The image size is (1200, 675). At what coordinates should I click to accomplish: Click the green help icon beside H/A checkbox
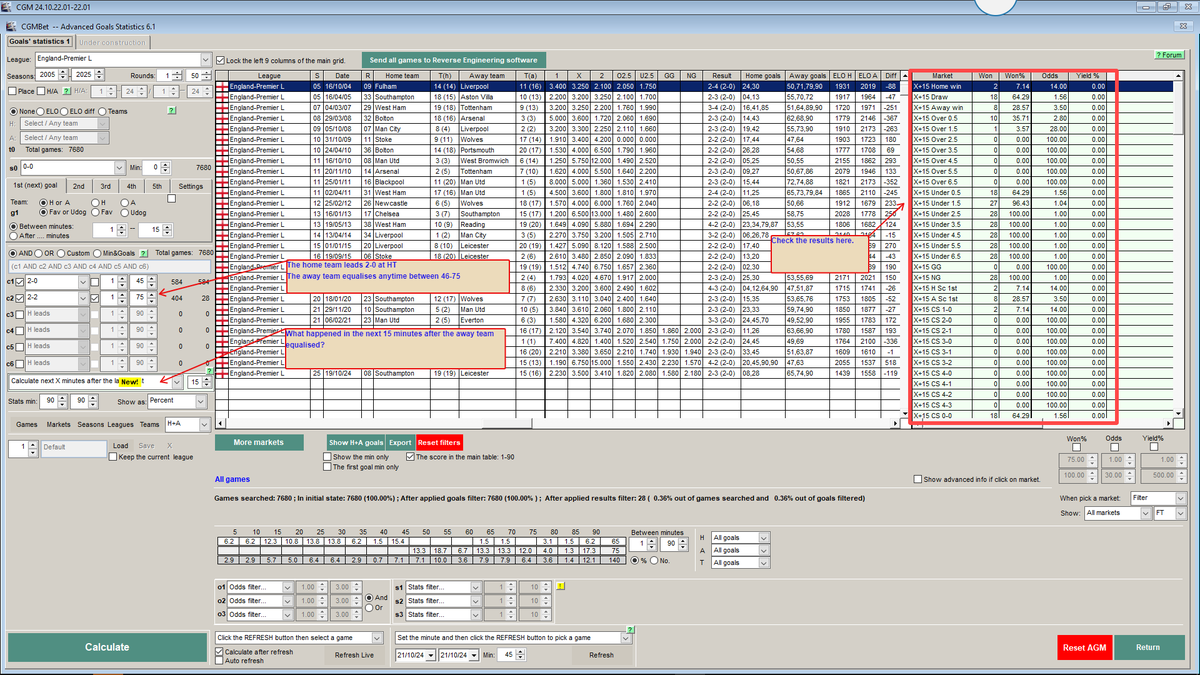coord(65,91)
